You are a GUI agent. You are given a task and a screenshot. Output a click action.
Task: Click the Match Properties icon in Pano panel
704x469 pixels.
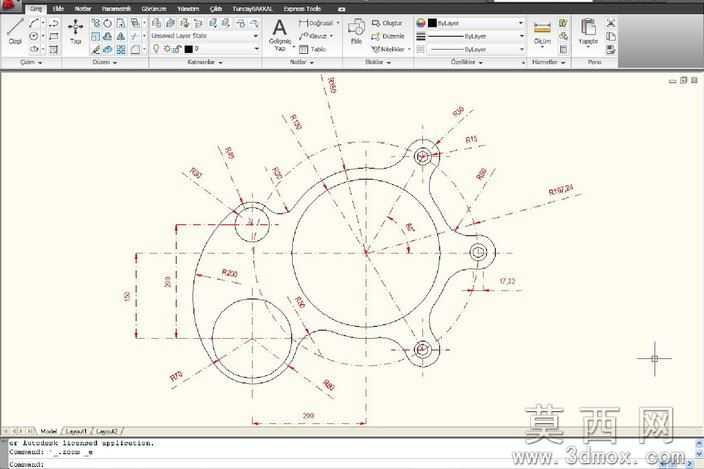[x=611, y=49]
